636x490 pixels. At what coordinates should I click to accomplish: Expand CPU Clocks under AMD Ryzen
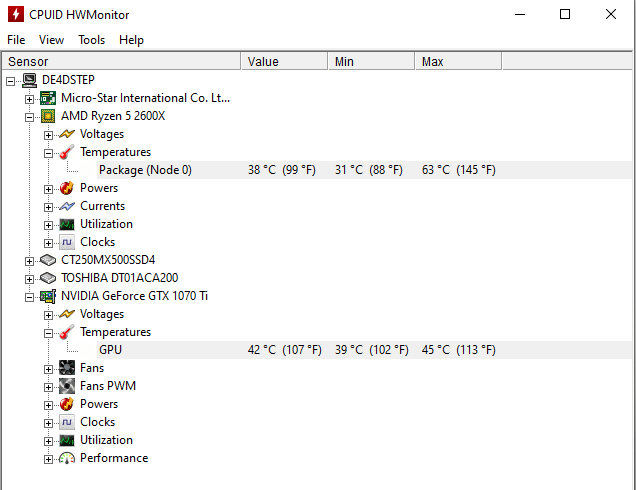(48, 243)
